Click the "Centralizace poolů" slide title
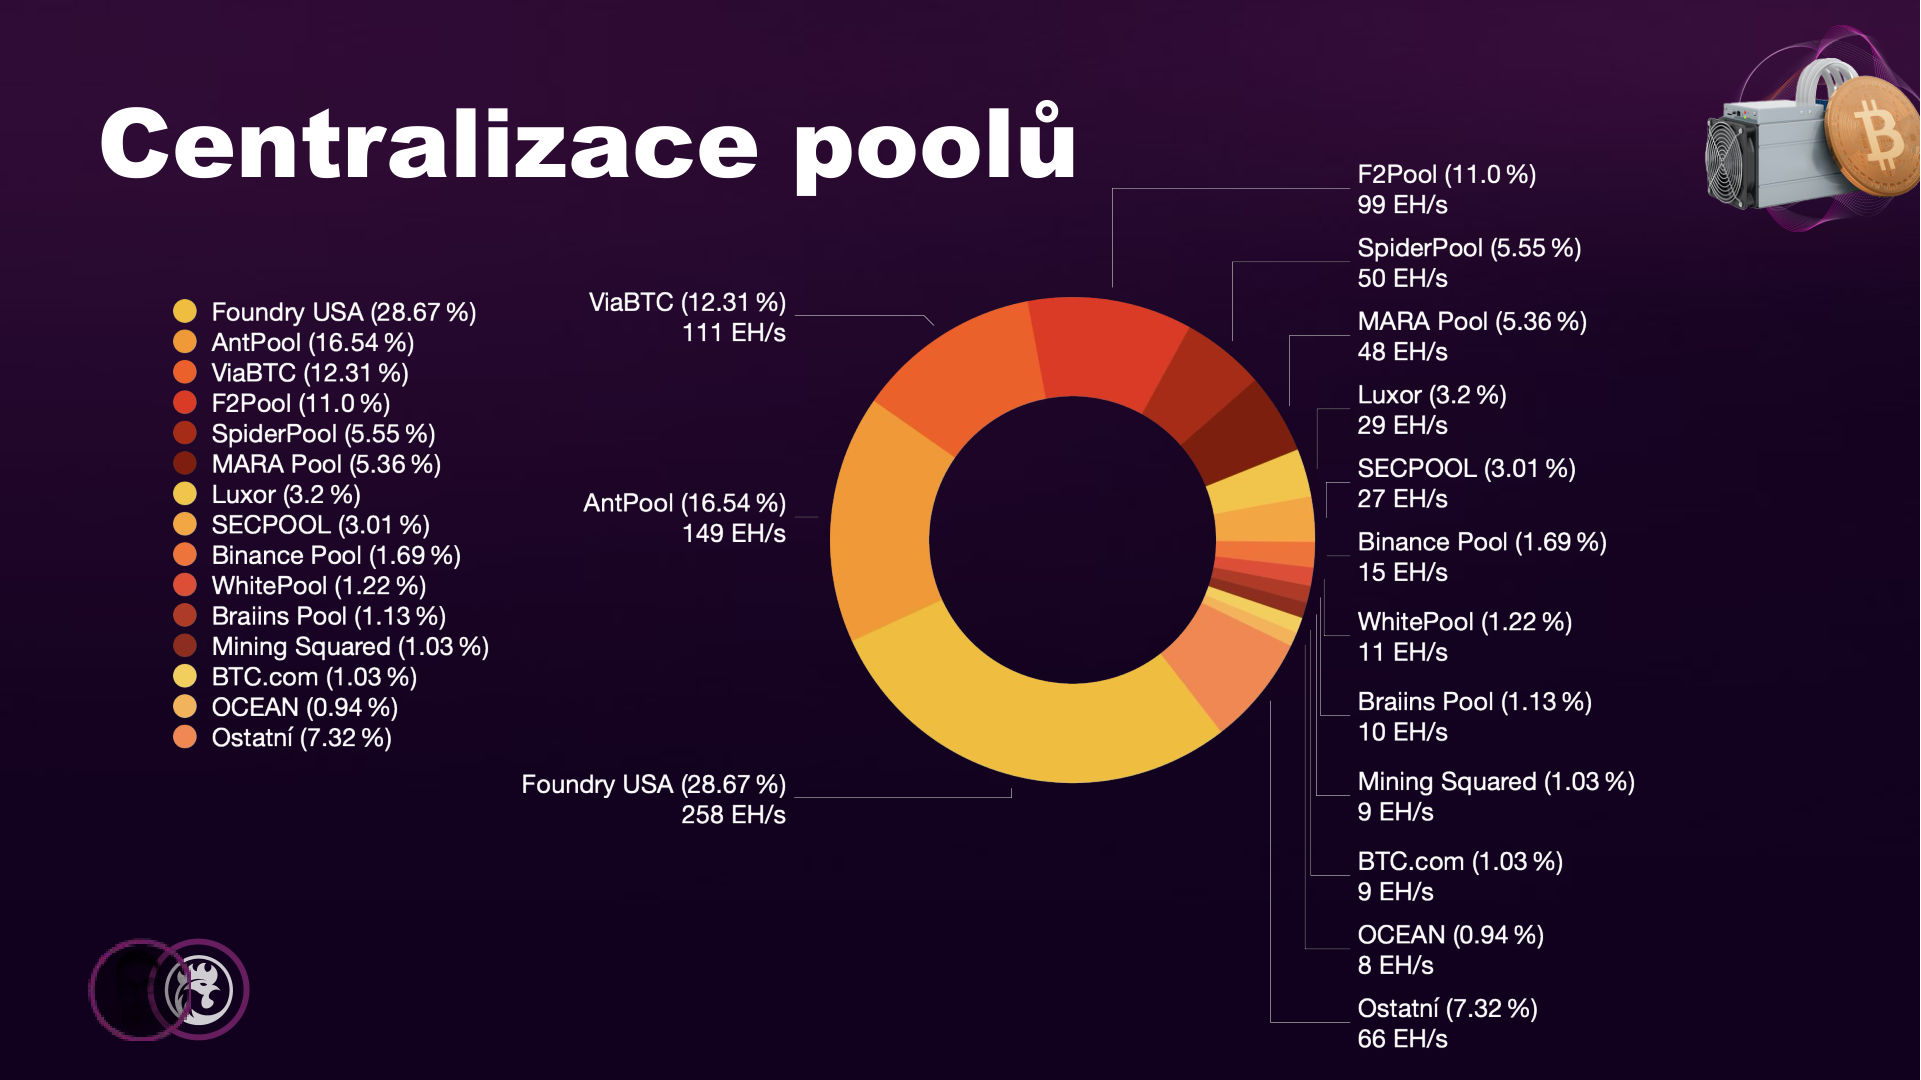Screen dimensions: 1921x1080 588,145
